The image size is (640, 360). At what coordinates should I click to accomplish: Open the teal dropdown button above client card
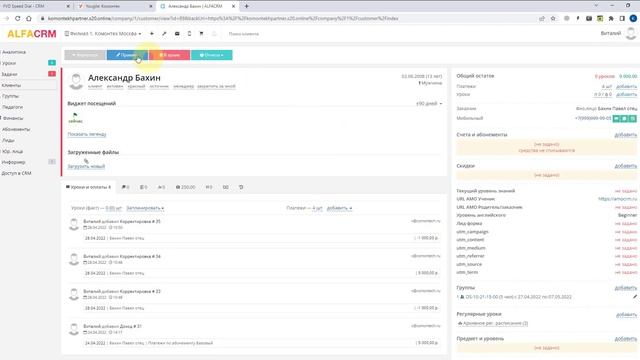point(211,55)
